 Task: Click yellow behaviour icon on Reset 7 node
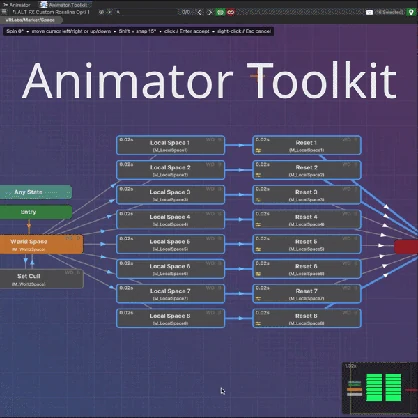(x=258, y=299)
